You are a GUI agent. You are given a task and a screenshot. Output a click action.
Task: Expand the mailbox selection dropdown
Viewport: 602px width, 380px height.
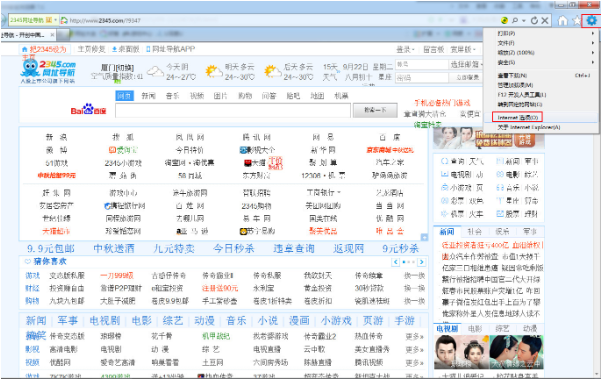pos(466,64)
